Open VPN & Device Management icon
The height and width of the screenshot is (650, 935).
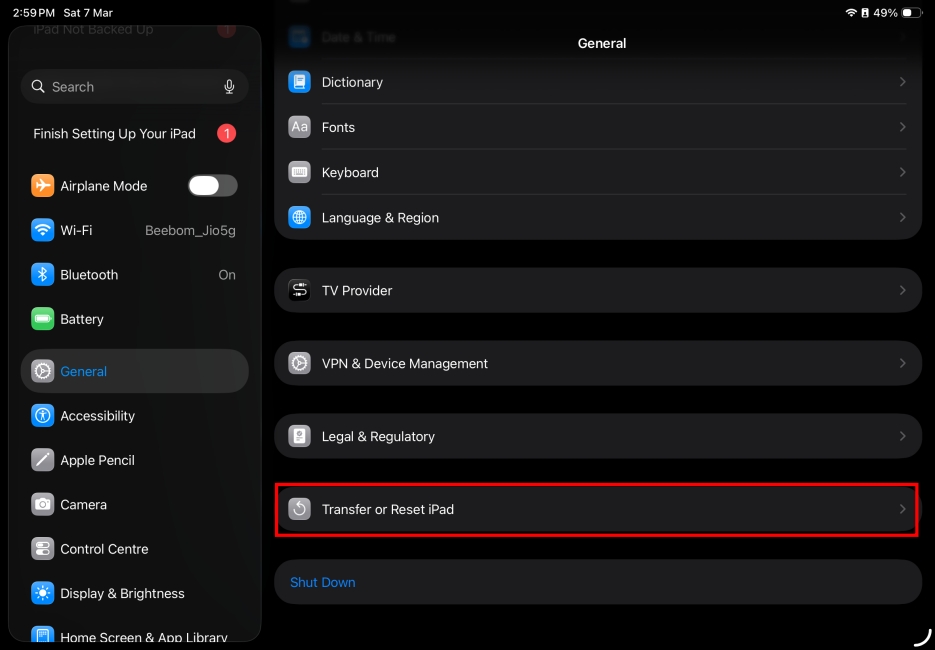pyautogui.click(x=299, y=363)
